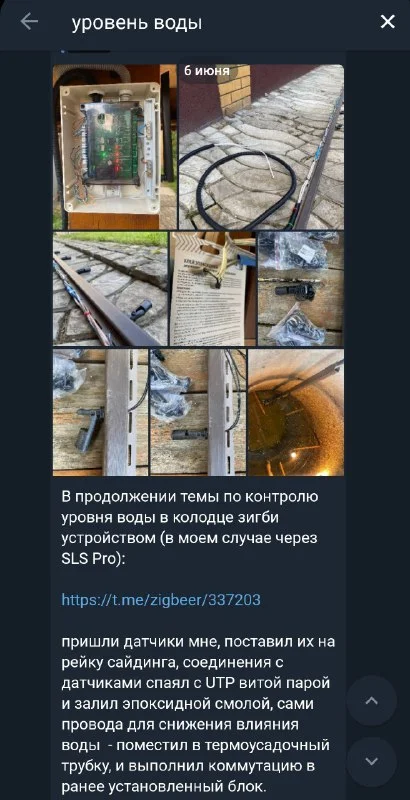Tap the back arrow icon
This screenshot has width=410, height=800.
(x=29, y=21)
